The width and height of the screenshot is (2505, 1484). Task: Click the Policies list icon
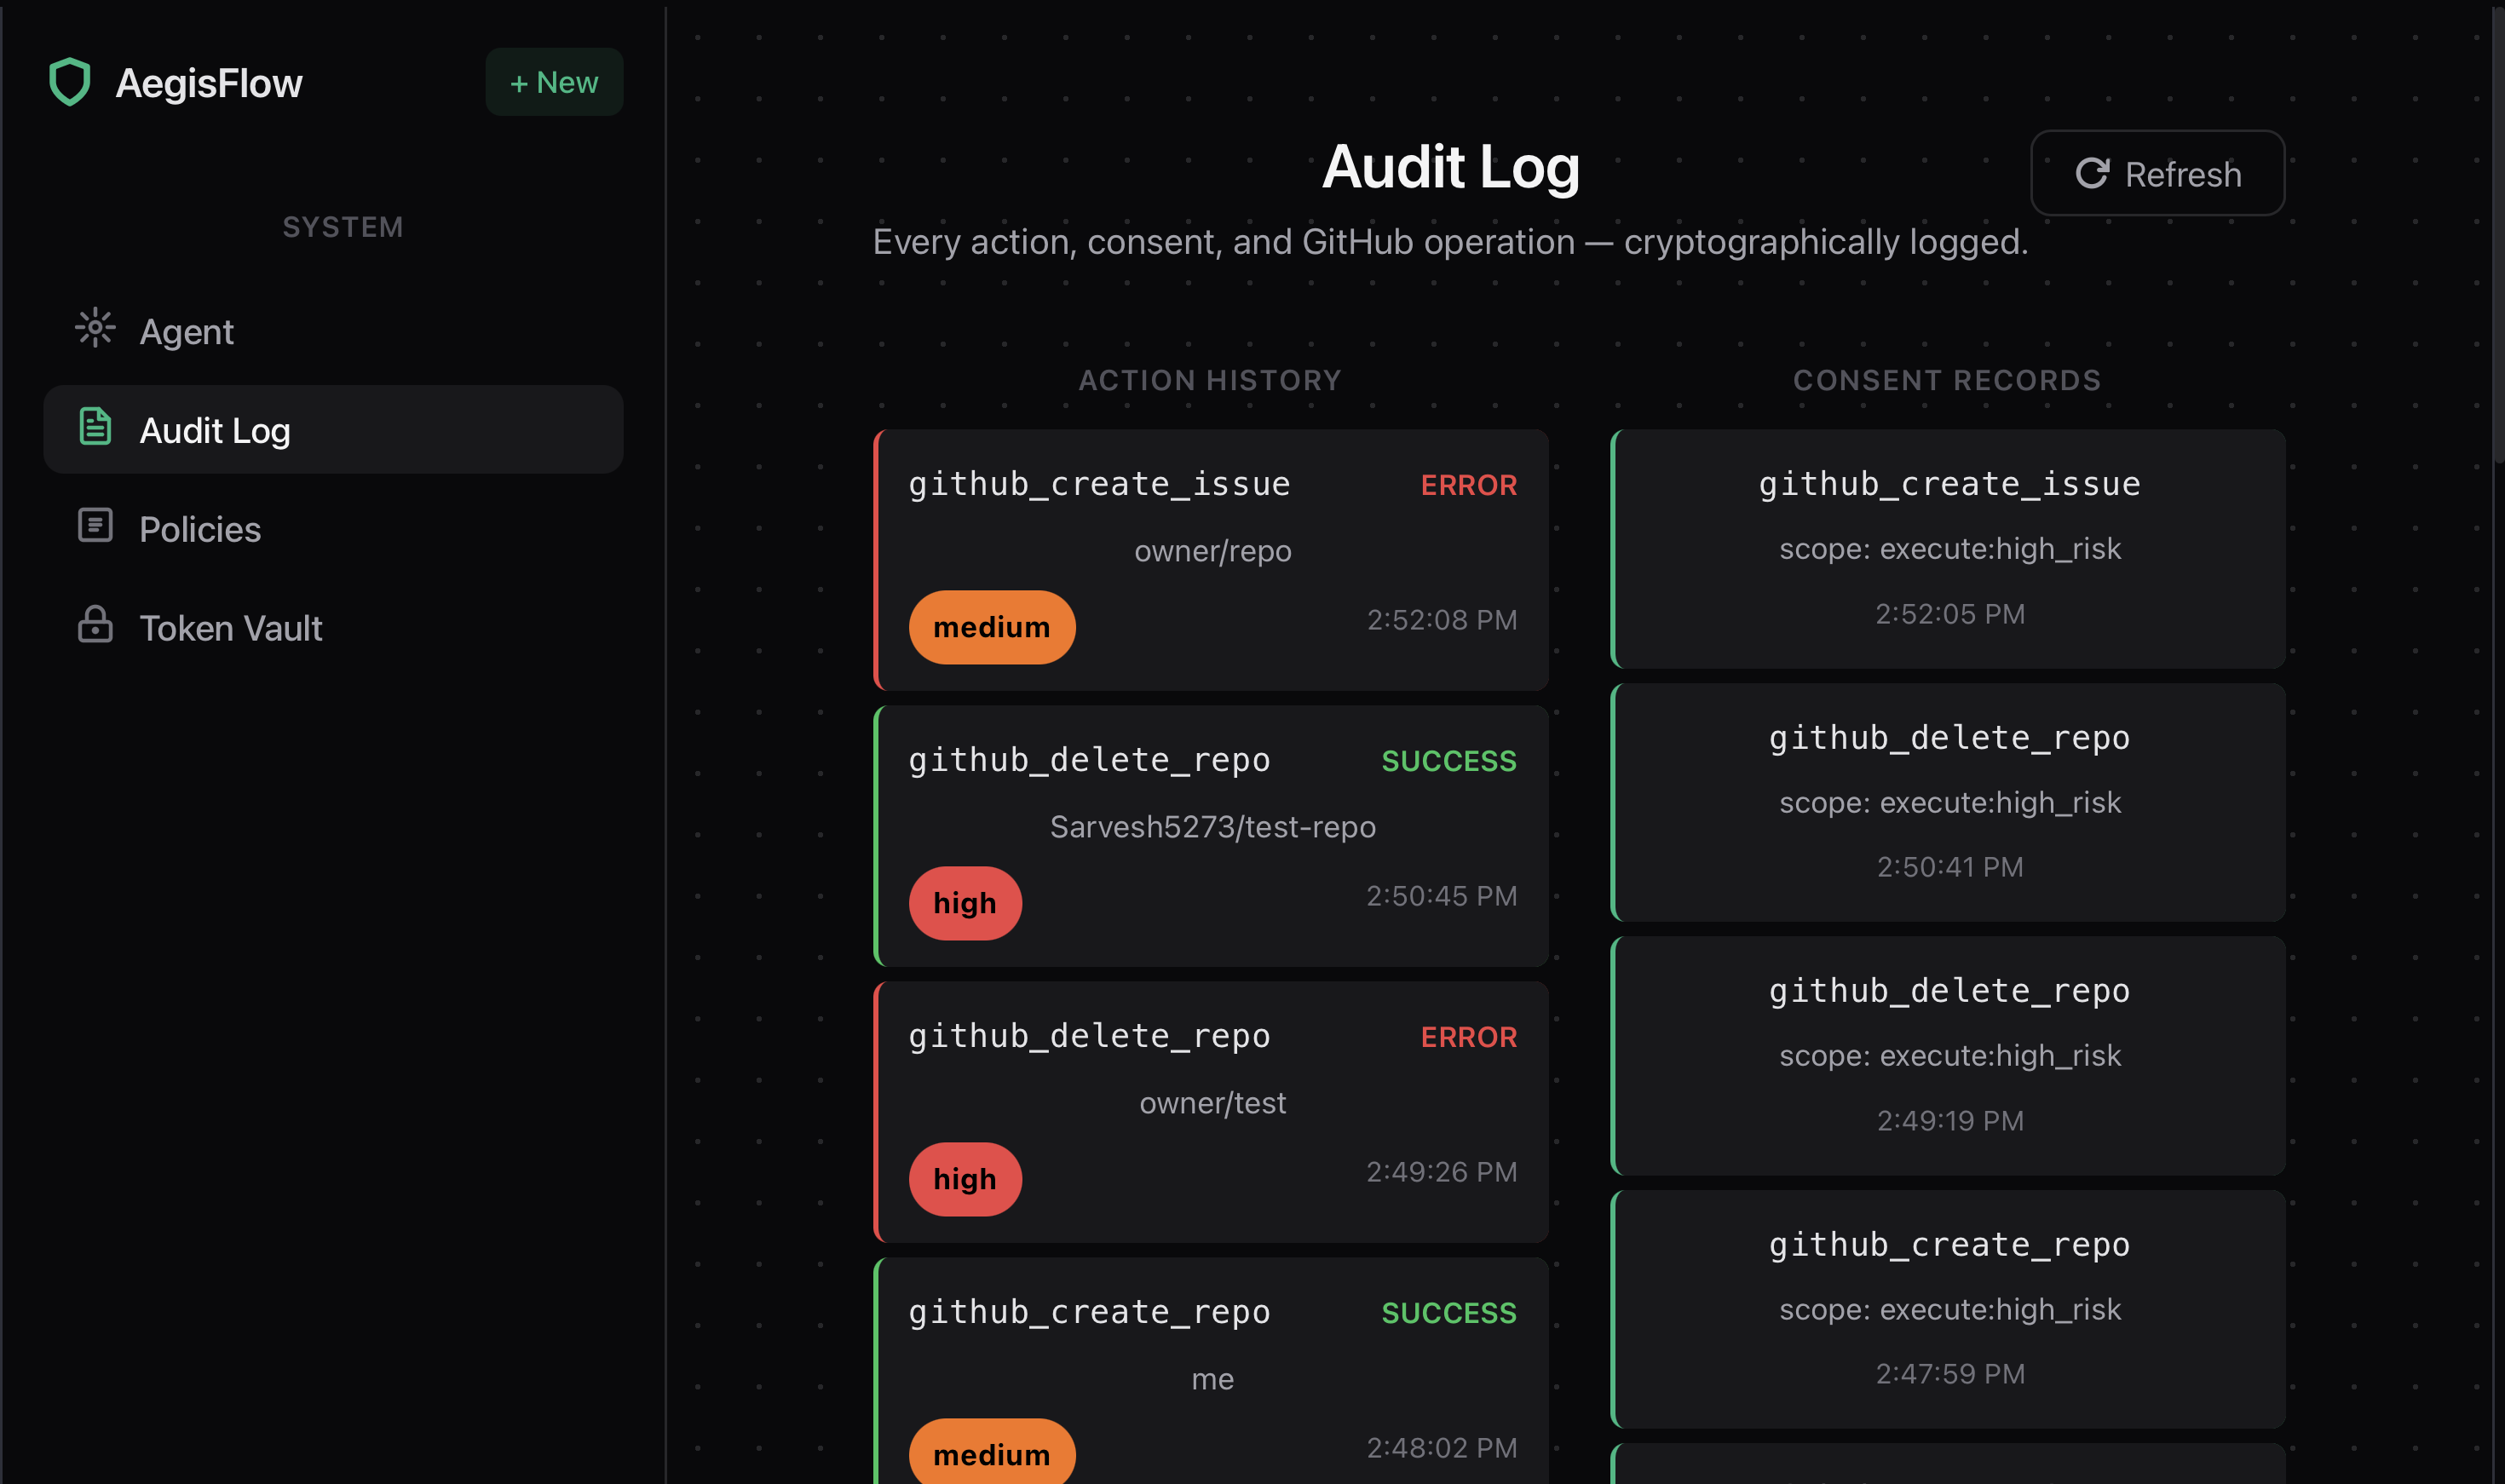95,526
